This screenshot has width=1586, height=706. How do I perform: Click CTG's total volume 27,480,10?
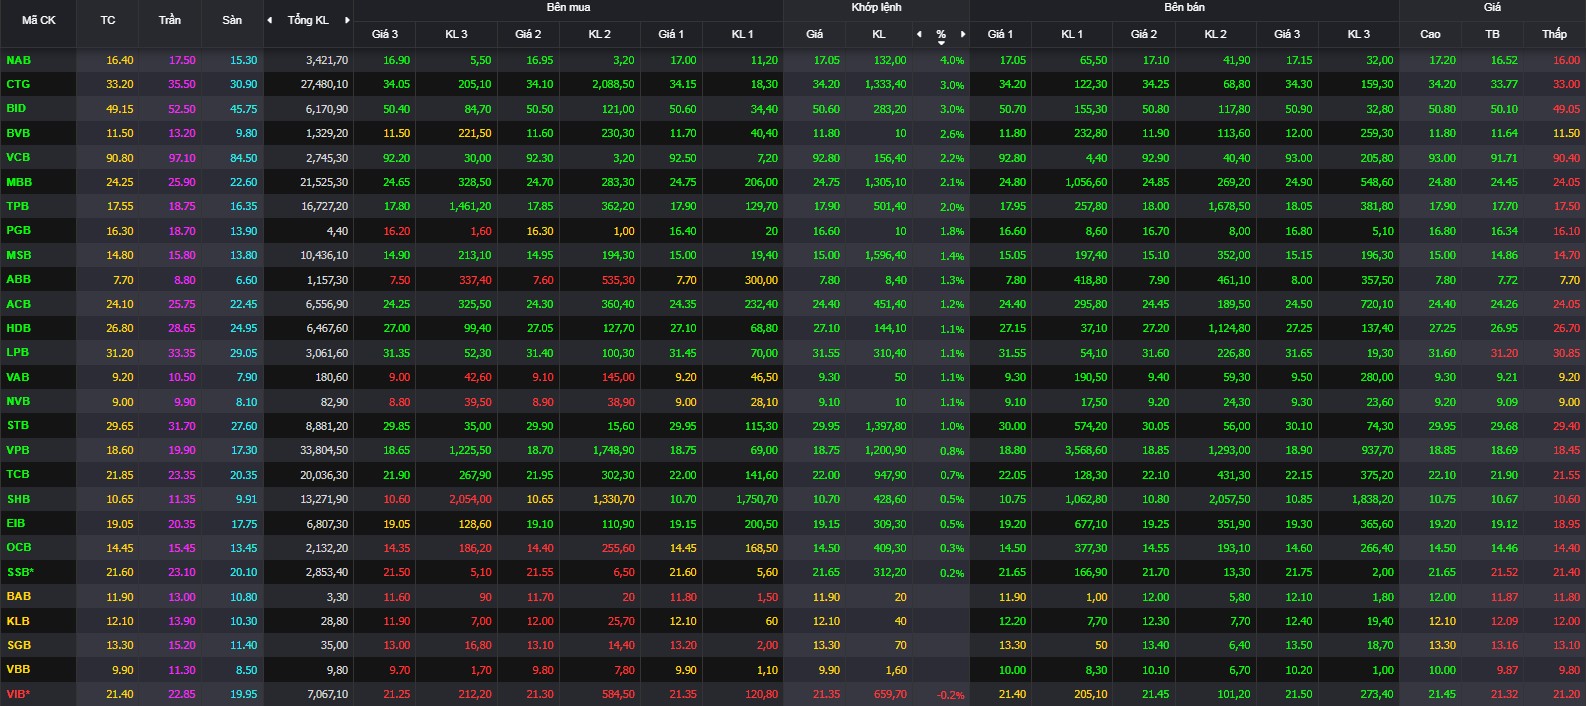point(324,85)
